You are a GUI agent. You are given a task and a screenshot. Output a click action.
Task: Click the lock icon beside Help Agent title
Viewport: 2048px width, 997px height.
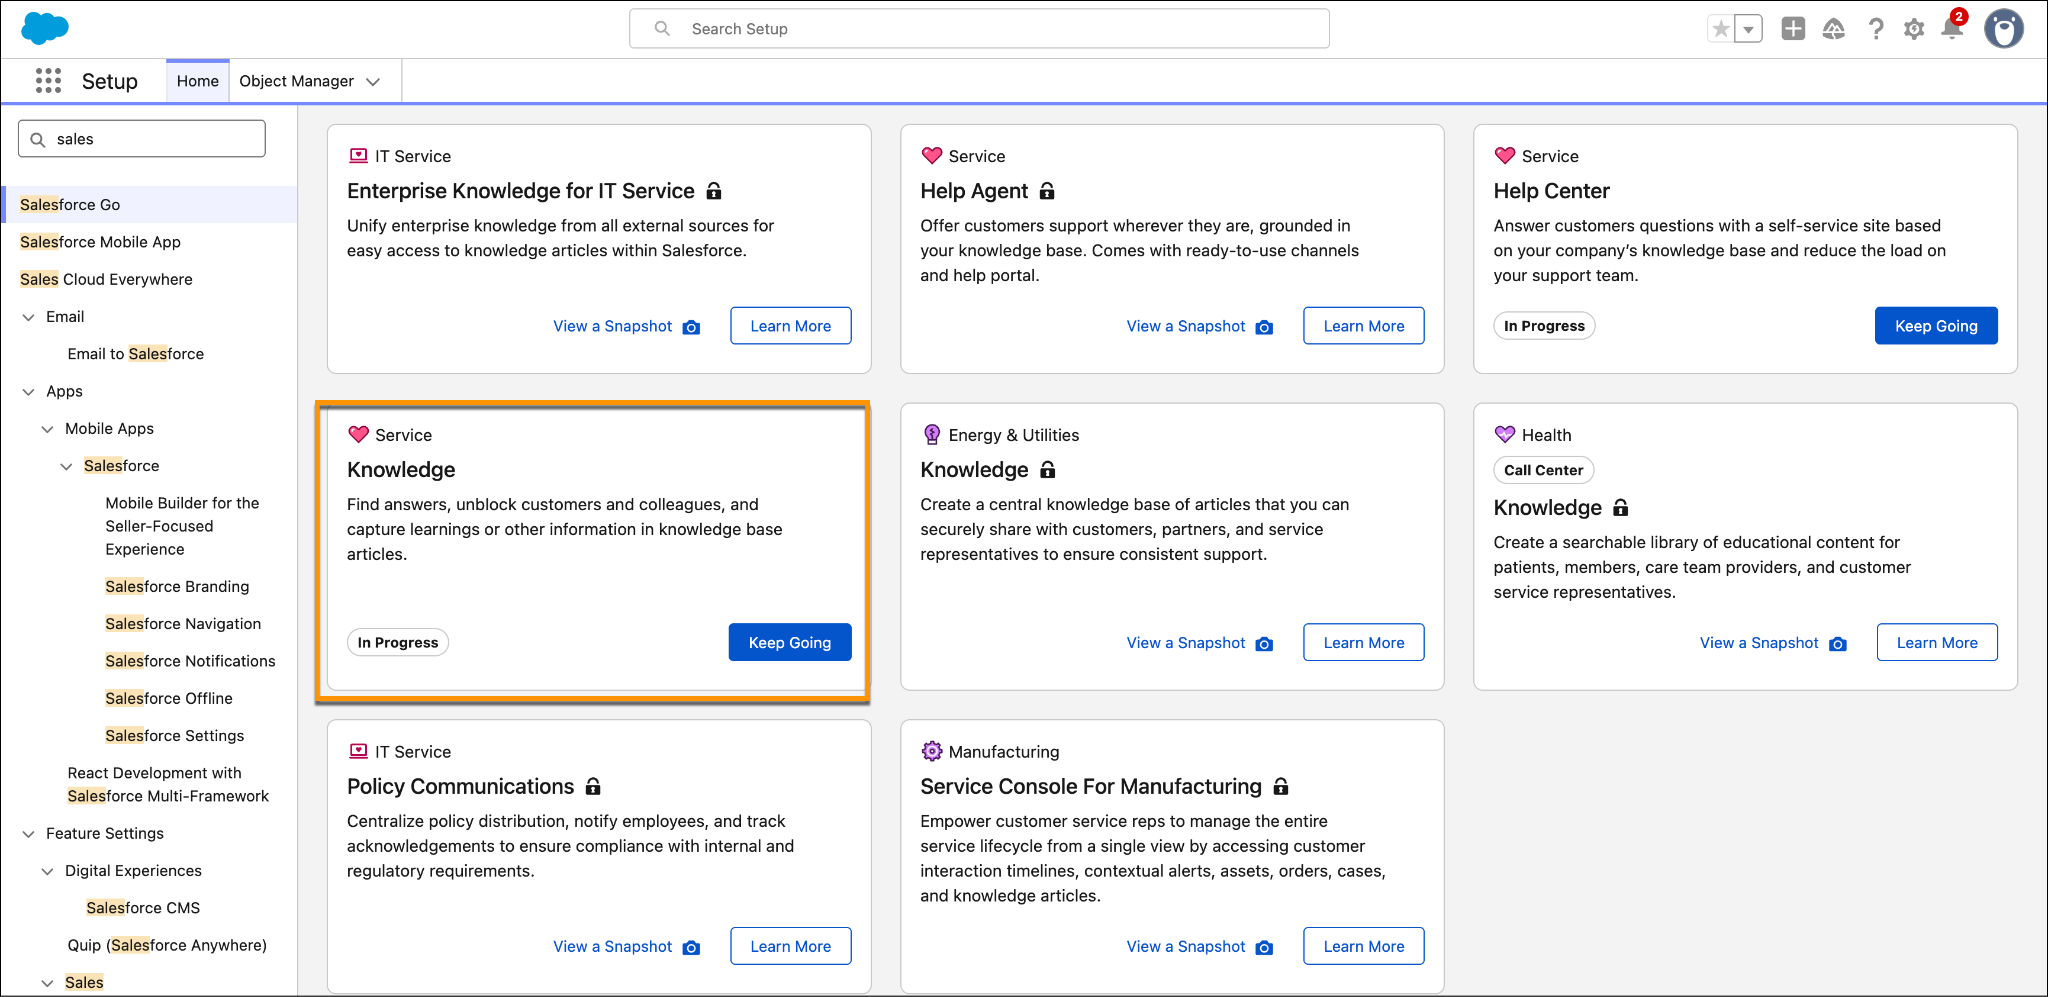1047,190
